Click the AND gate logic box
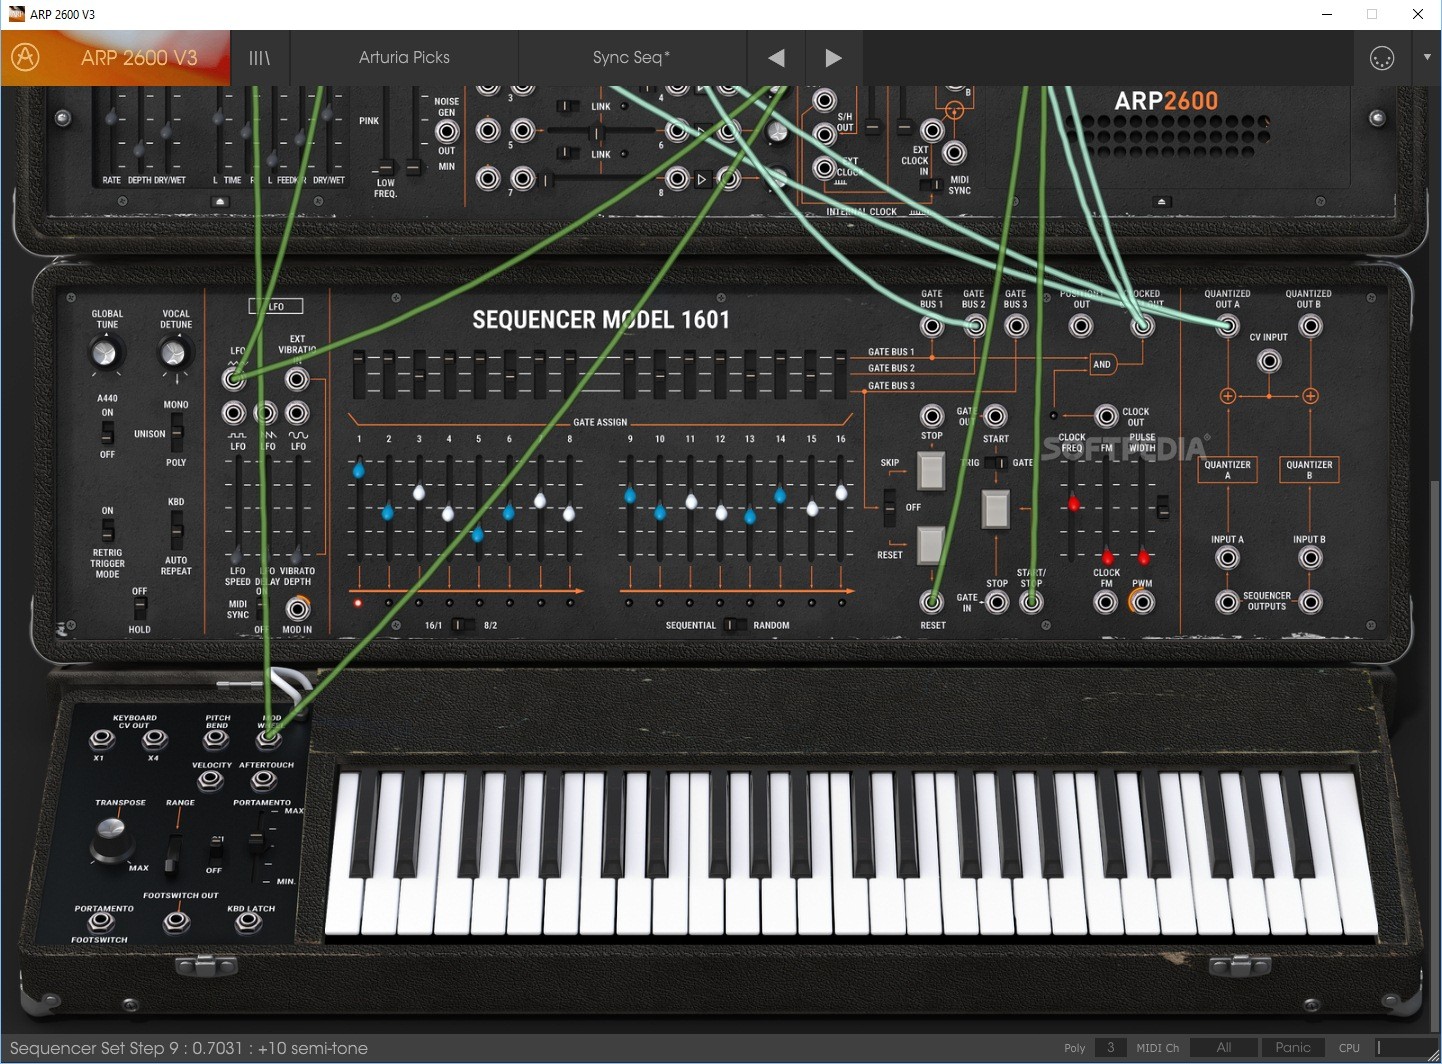The width and height of the screenshot is (1442, 1064). click(1102, 364)
